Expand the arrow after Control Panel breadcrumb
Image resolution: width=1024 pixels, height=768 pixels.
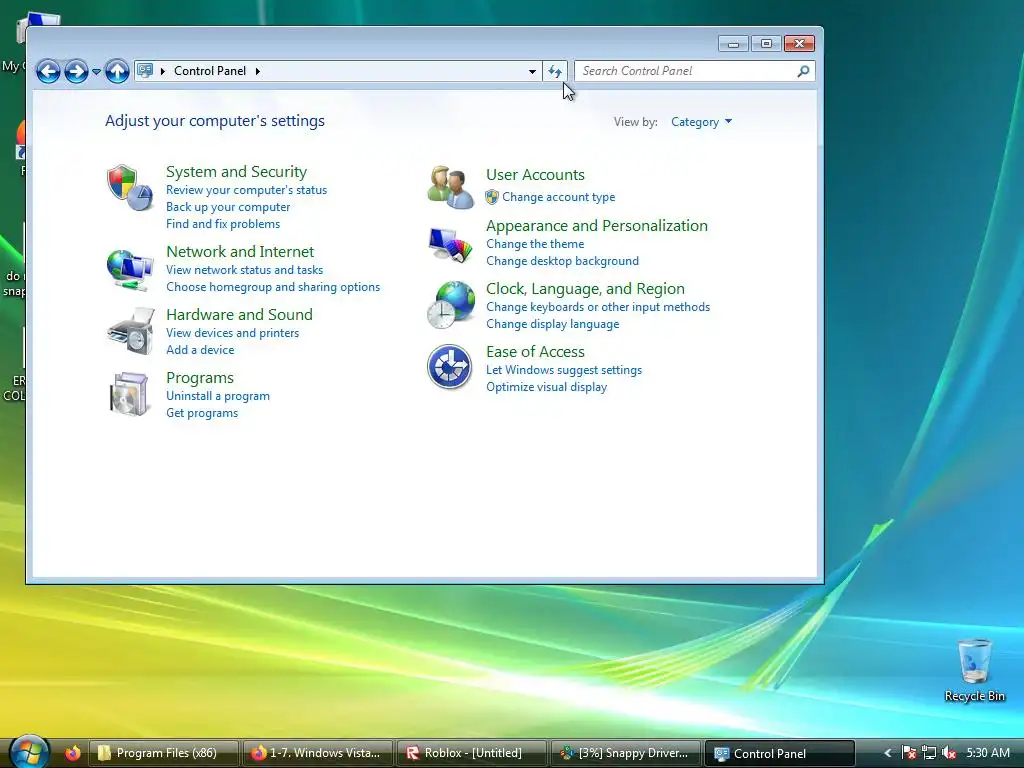[258, 71]
